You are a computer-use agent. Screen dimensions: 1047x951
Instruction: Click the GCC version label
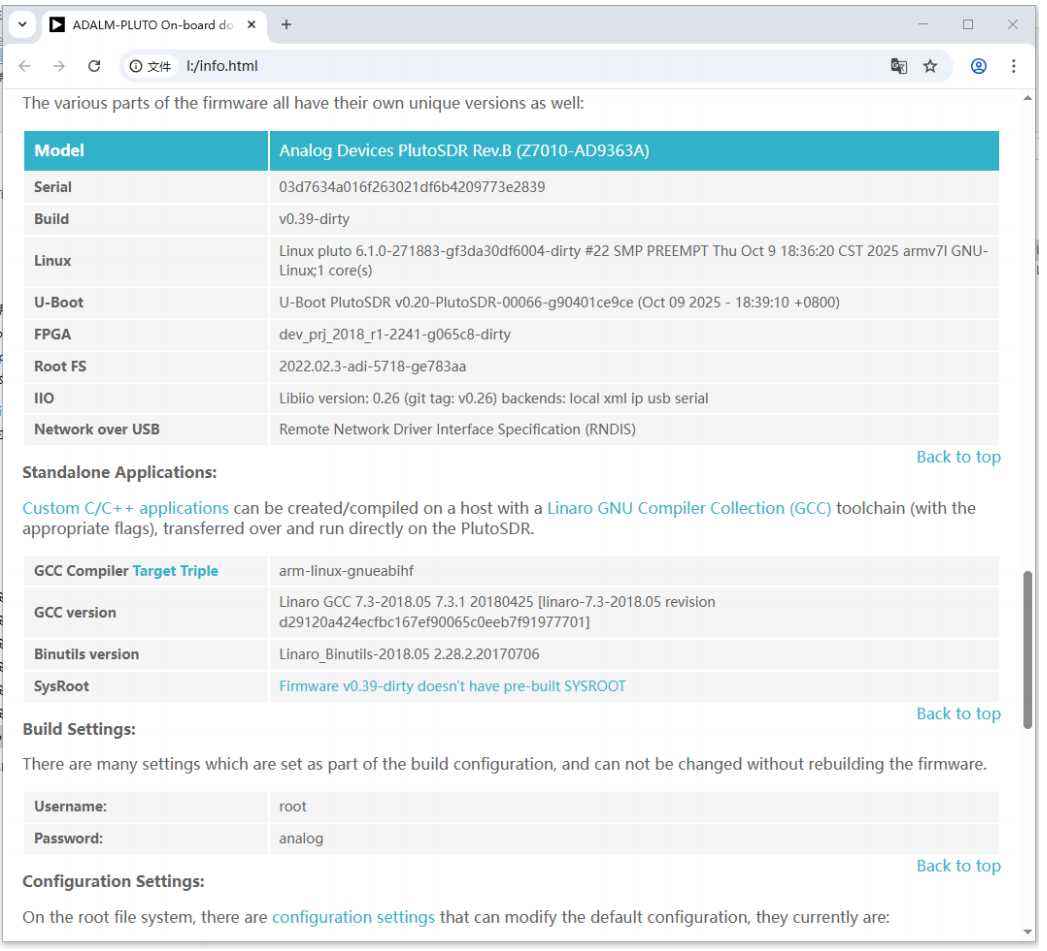point(75,613)
